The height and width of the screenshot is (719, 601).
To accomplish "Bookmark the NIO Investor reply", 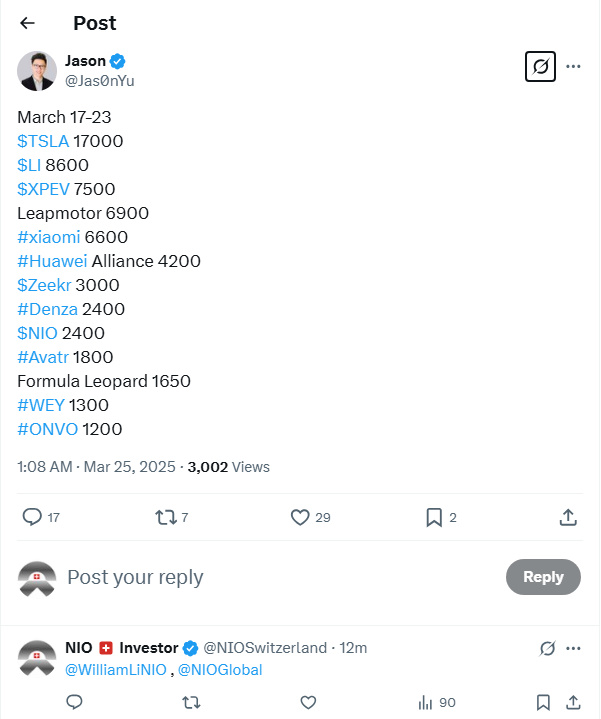I will (x=543, y=702).
